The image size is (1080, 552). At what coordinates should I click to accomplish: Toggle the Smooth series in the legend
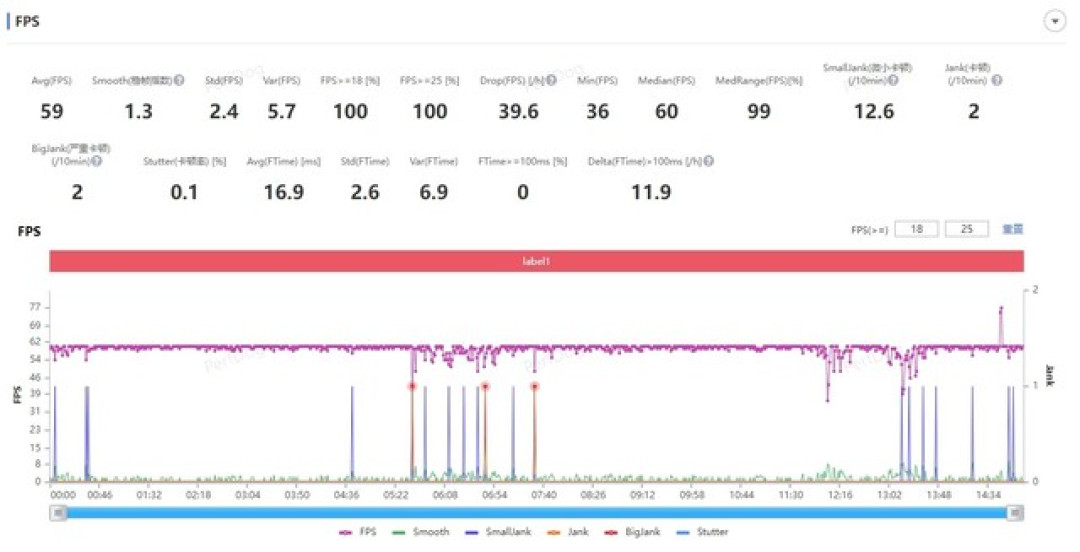coord(422,532)
